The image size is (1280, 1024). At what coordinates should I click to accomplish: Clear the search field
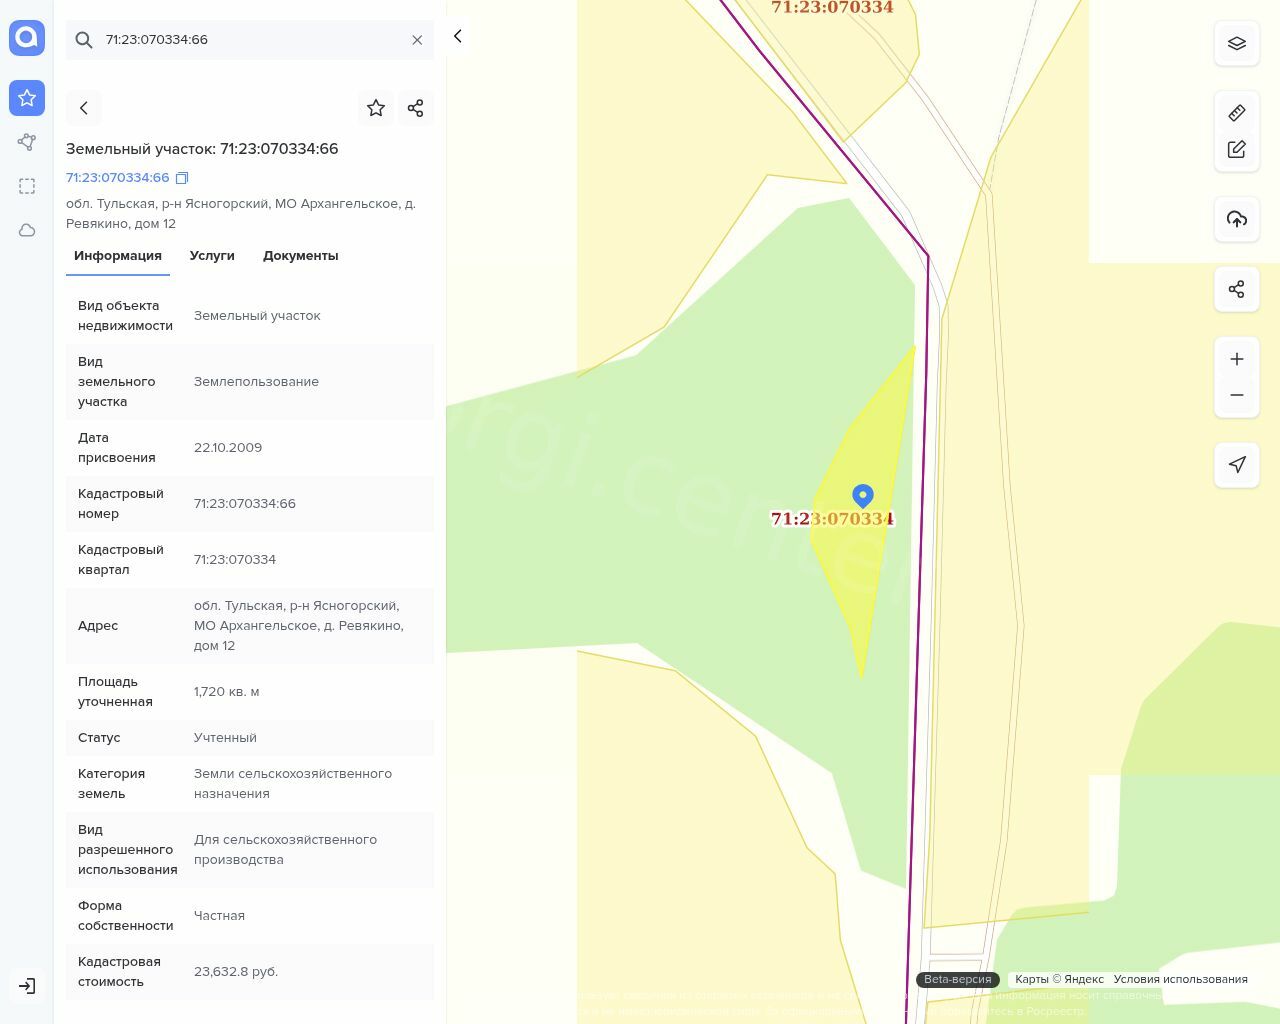pyautogui.click(x=417, y=40)
